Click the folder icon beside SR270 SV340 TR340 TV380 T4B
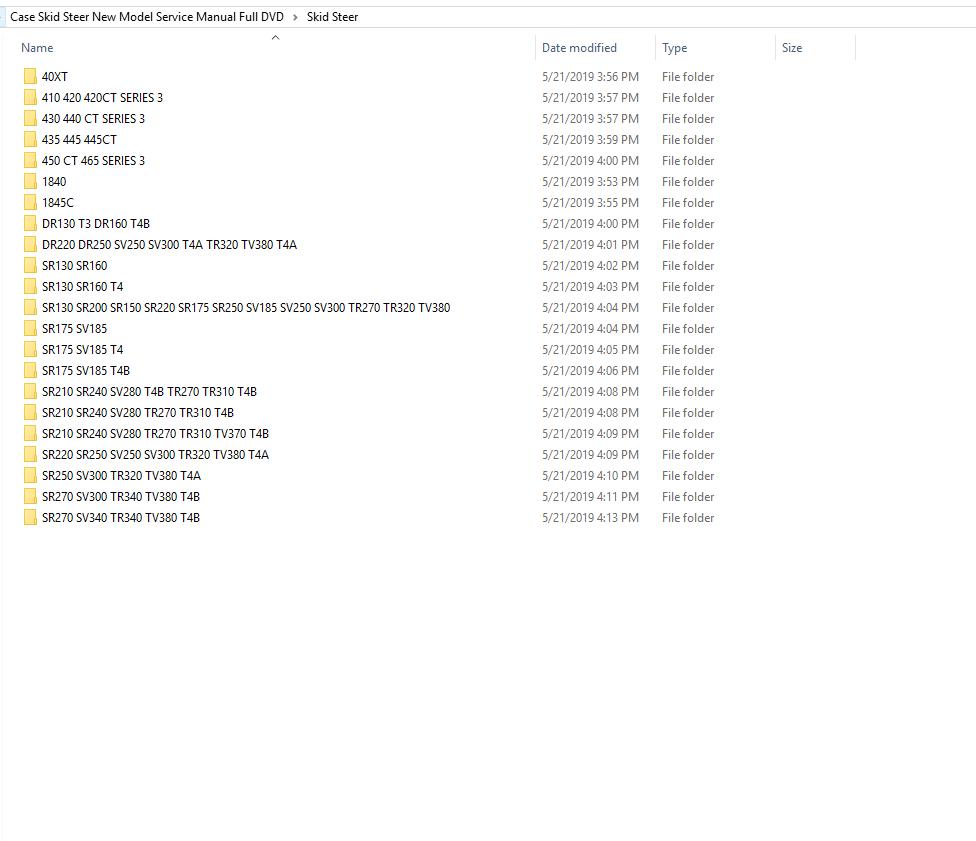This screenshot has width=976, height=841. tap(30, 517)
